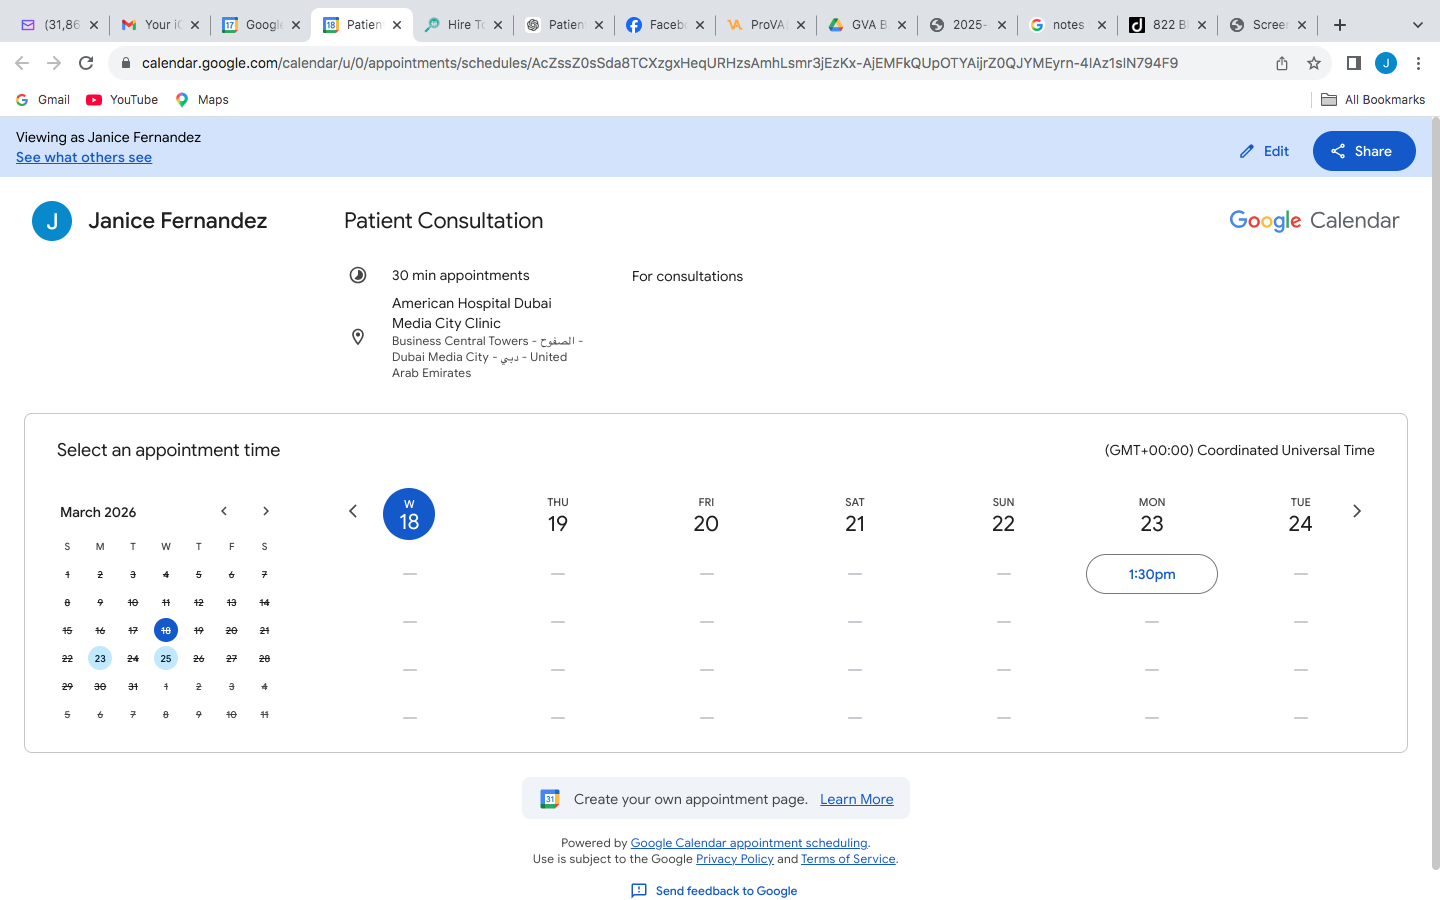This screenshot has width=1440, height=900.
Task: Show the previous week of appointment slots
Action: 353,511
